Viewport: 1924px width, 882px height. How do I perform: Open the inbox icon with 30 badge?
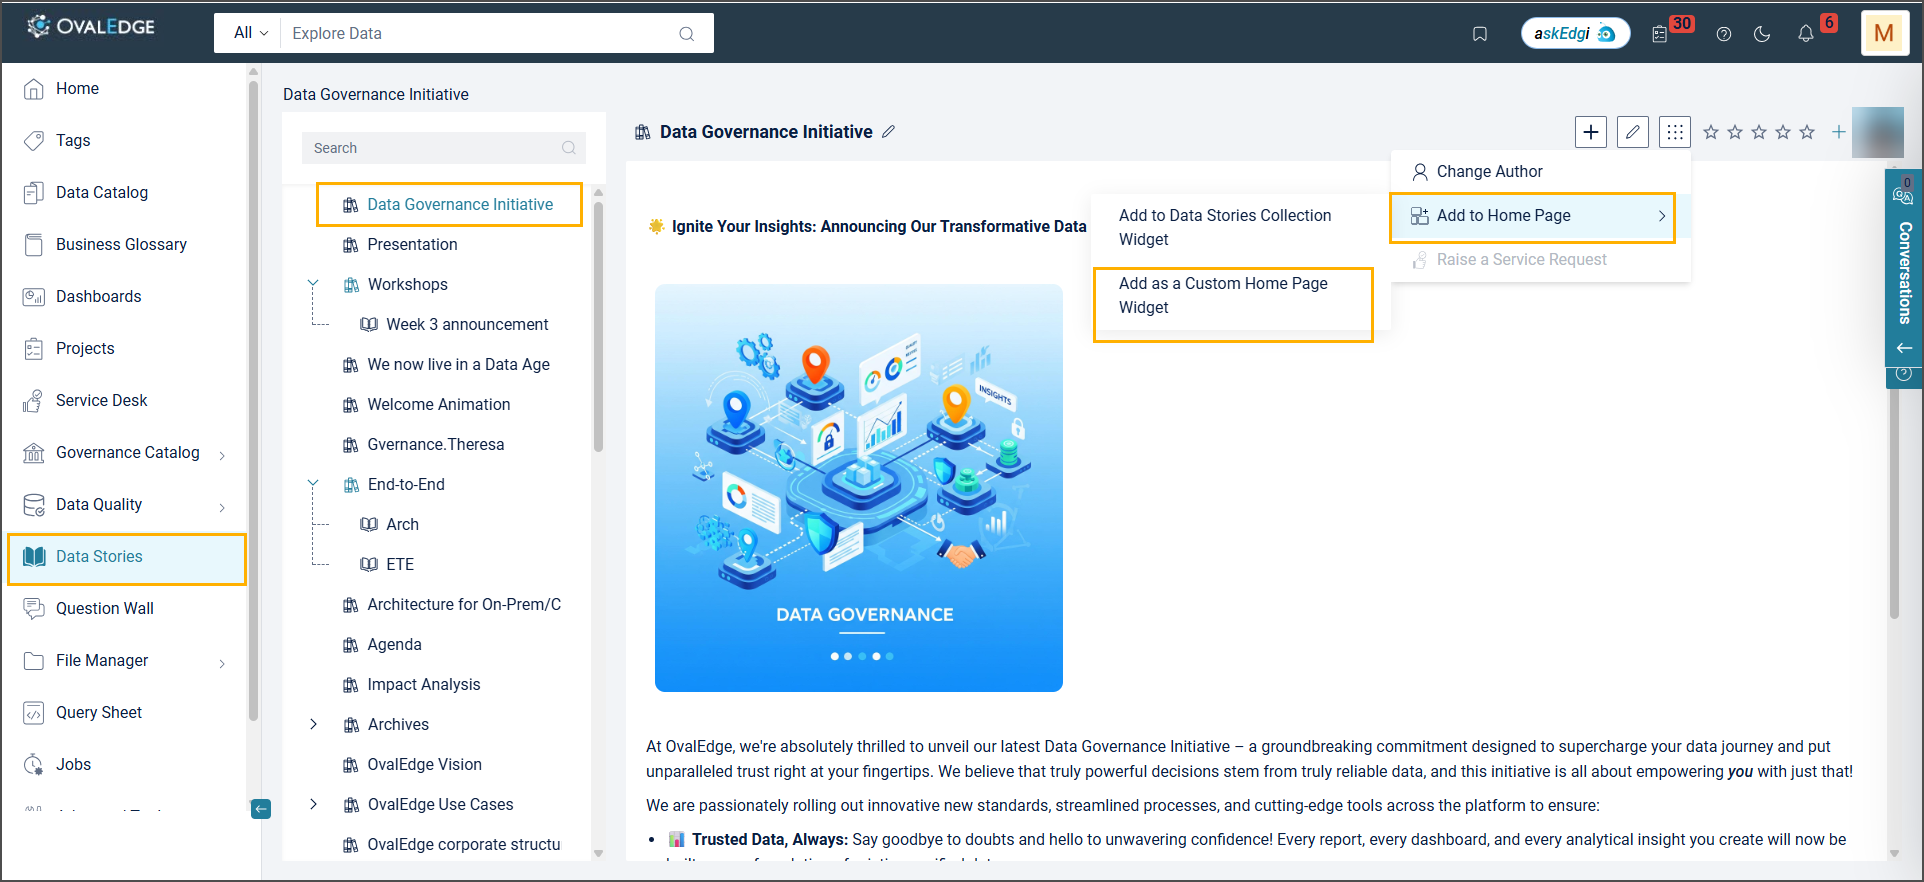(x=1660, y=34)
